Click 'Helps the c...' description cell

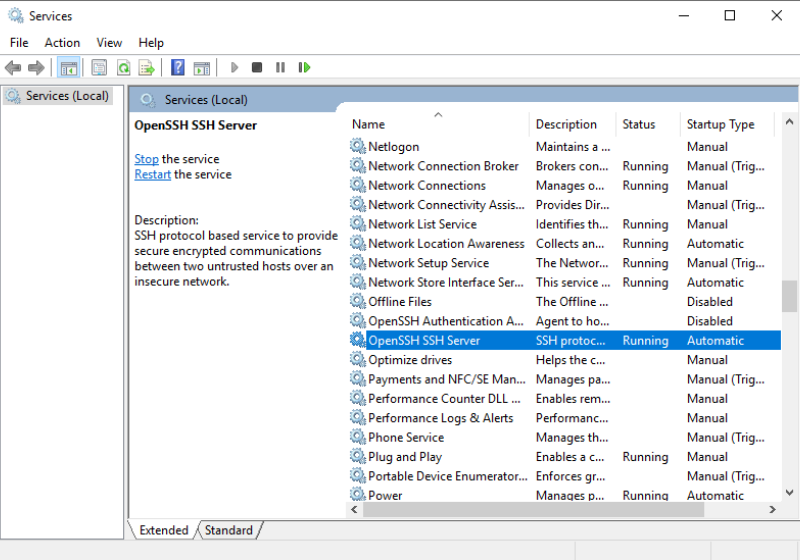click(x=570, y=360)
